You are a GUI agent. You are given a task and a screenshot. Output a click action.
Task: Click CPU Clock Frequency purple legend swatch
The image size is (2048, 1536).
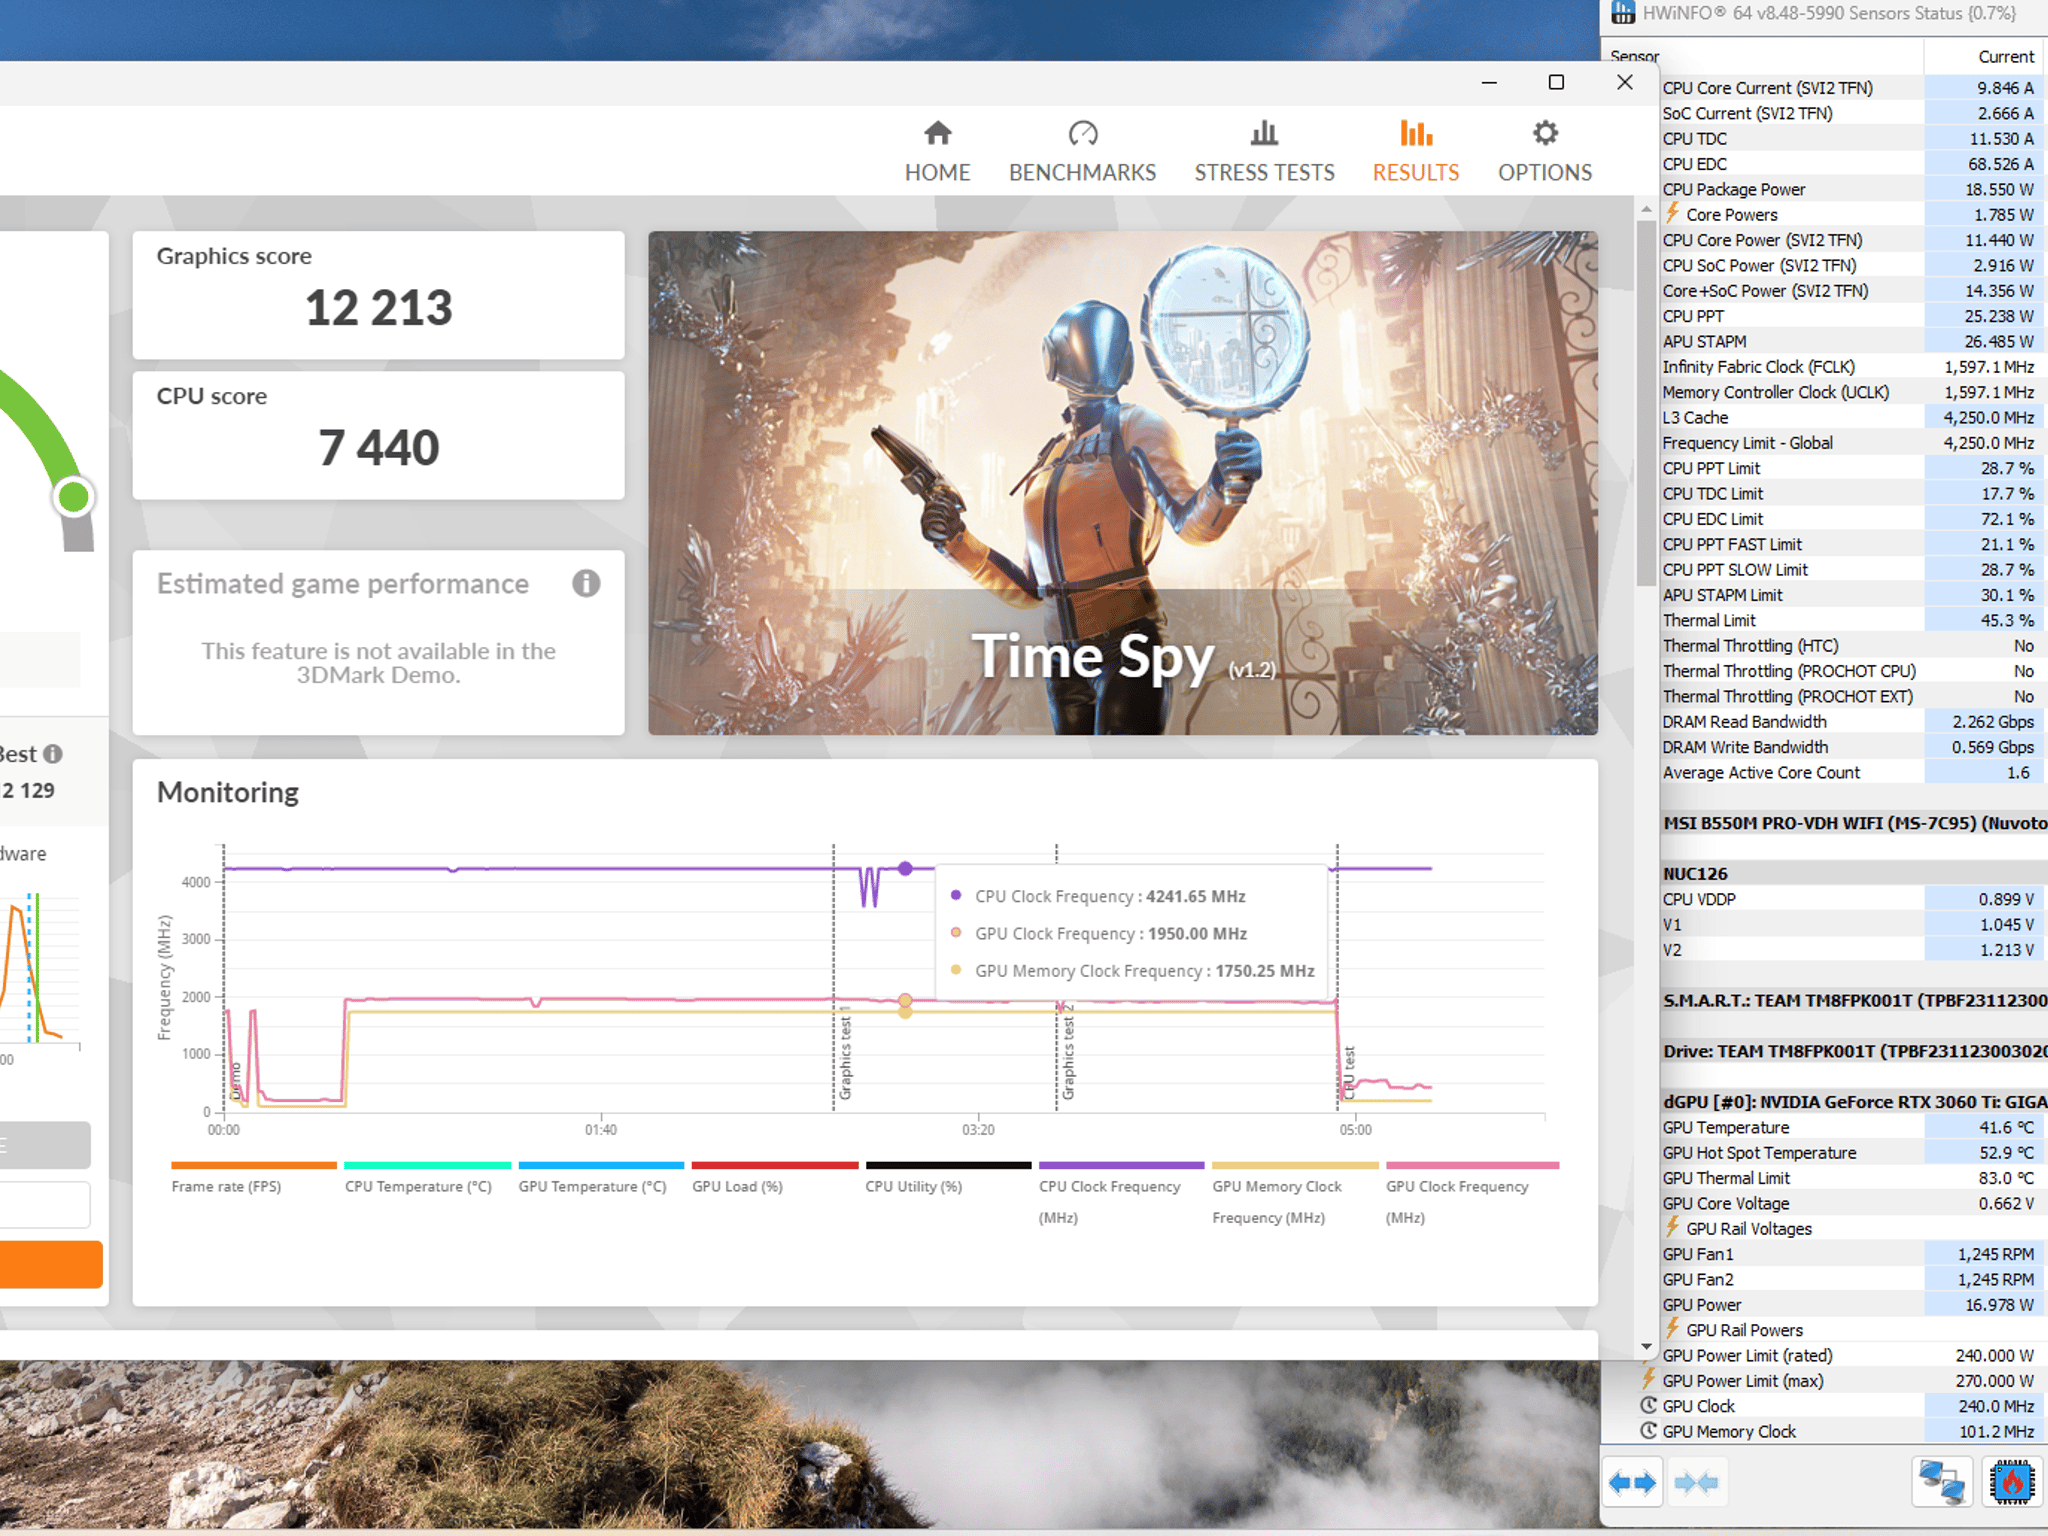tap(1121, 1165)
